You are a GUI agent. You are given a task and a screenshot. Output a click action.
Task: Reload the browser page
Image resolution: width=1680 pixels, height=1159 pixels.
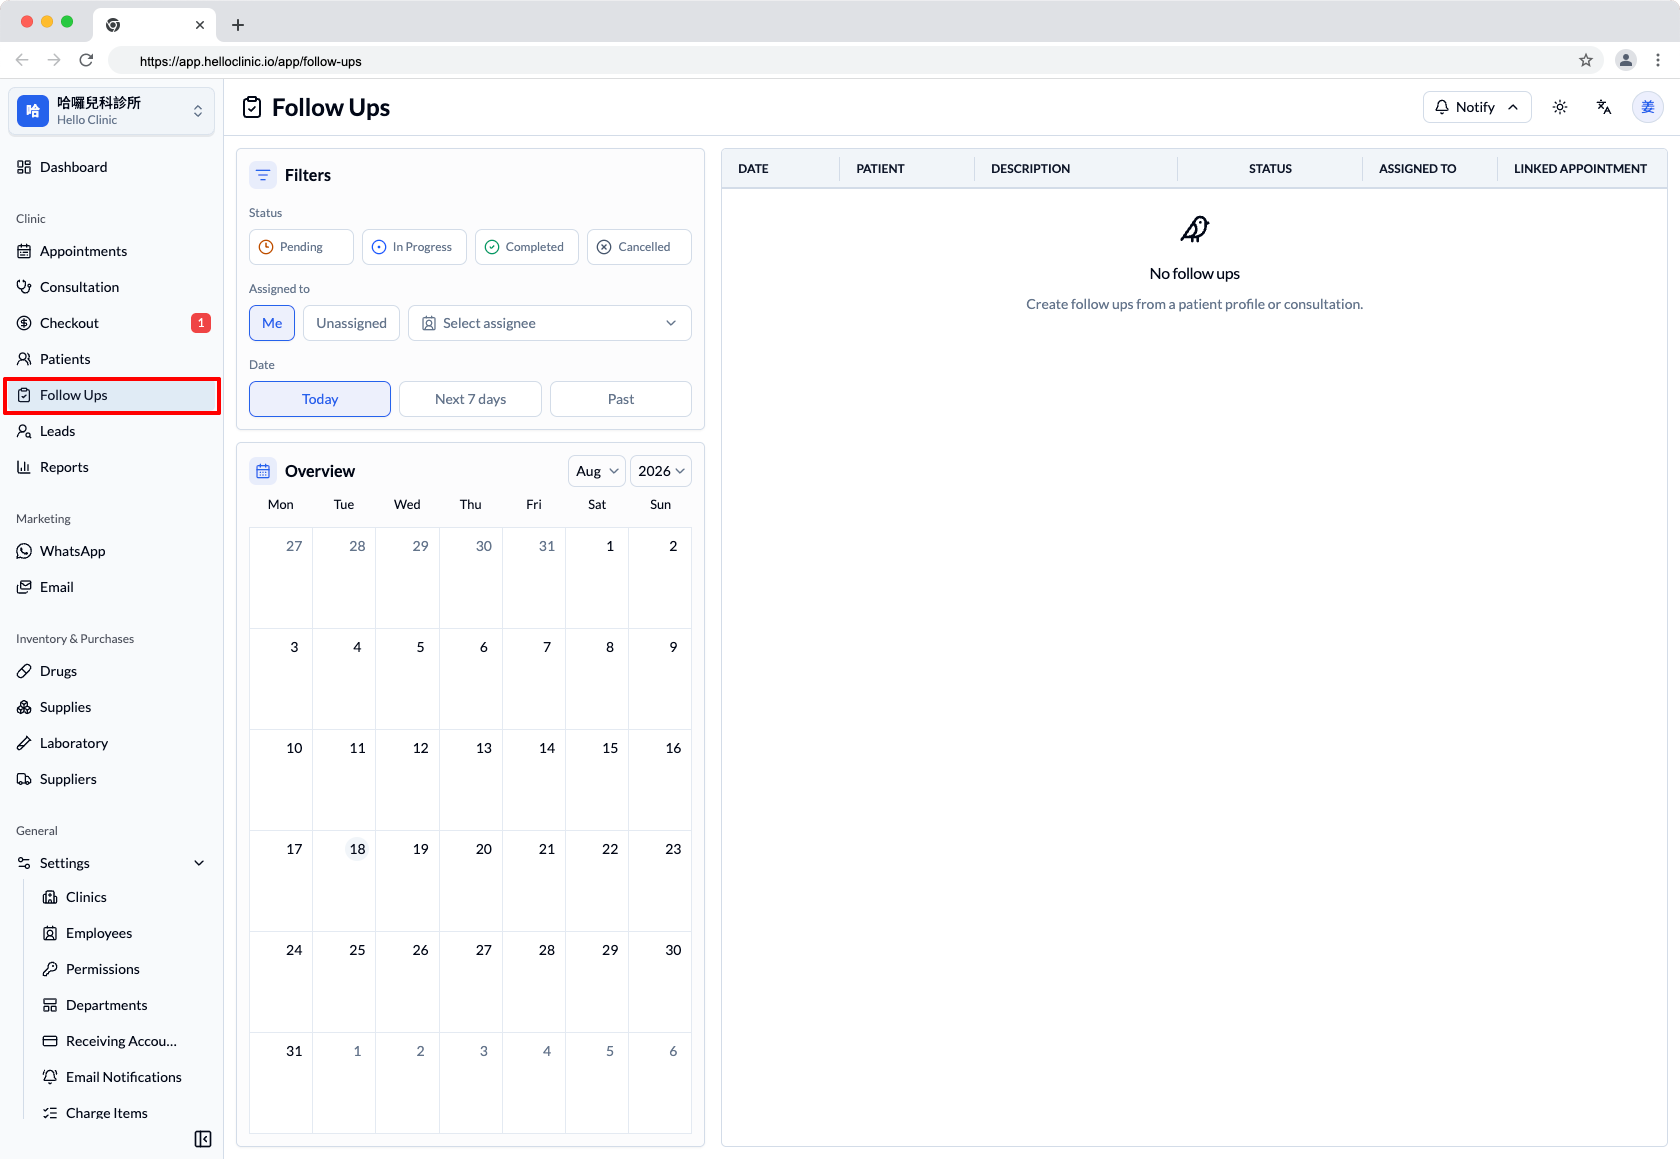click(x=87, y=60)
